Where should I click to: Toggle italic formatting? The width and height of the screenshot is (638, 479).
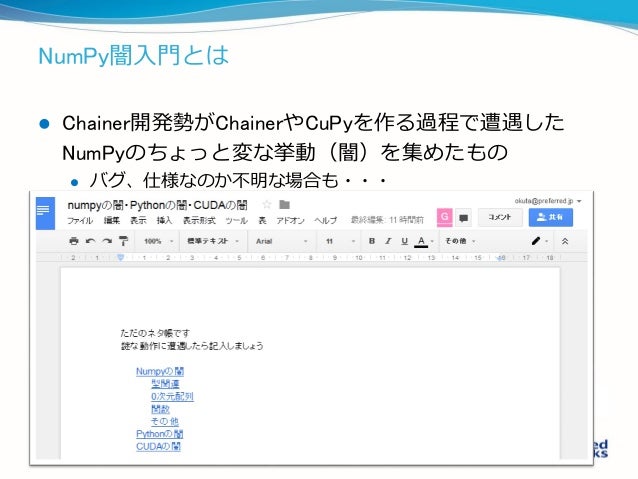click(388, 241)
